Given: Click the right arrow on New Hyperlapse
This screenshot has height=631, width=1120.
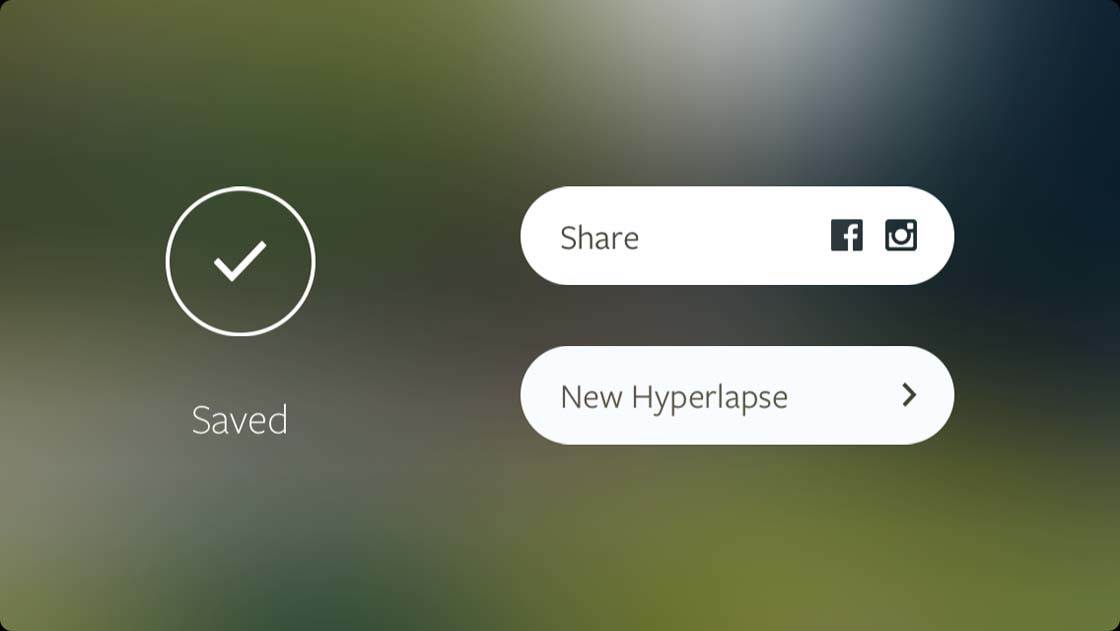Looking at the screenshot, I should tap(909, 394).
